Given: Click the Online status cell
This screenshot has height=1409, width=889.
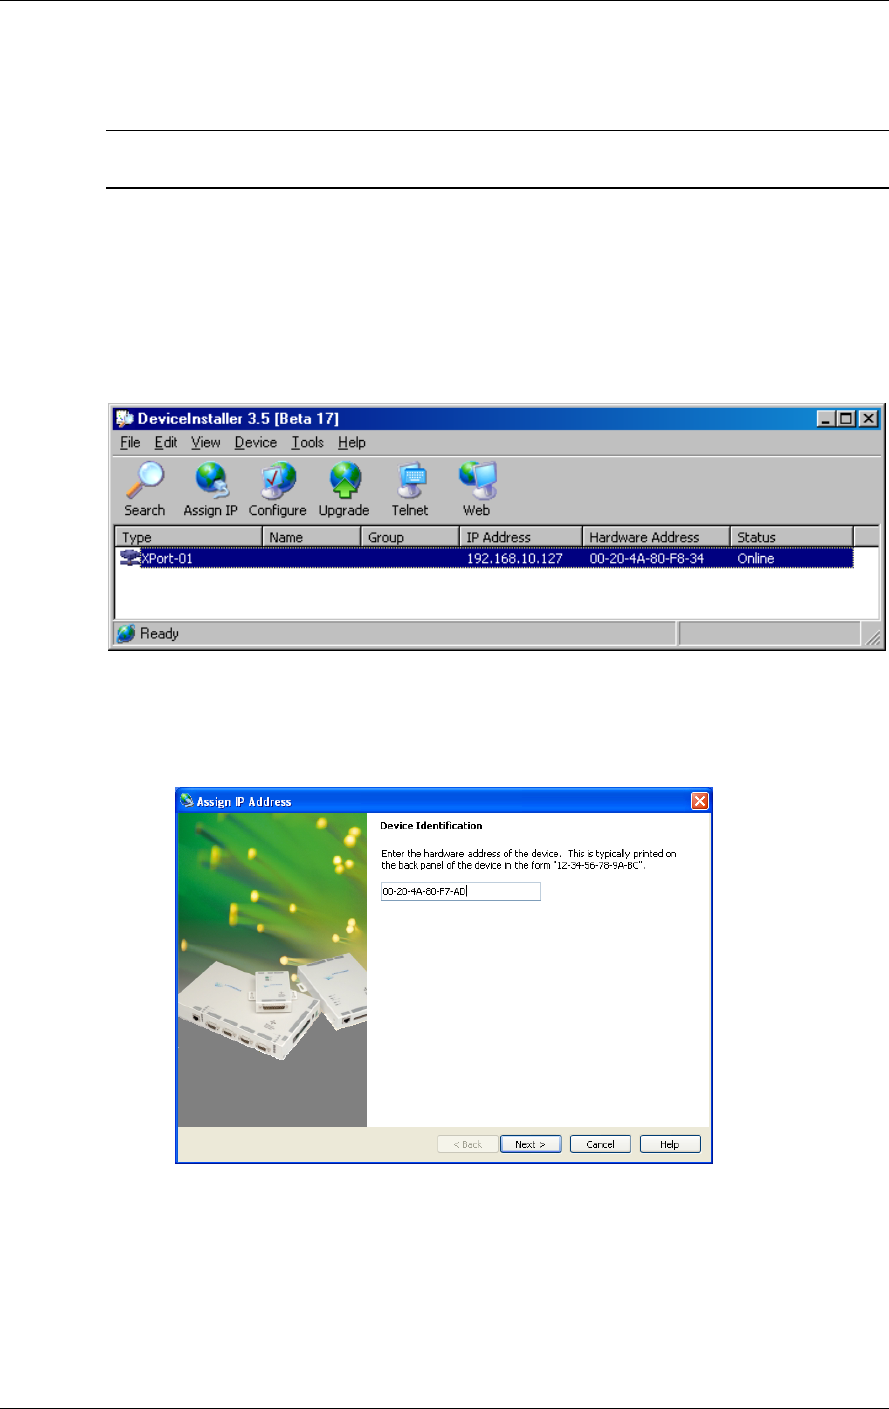Looking at the screenshot, I should [x=756, y=558].
